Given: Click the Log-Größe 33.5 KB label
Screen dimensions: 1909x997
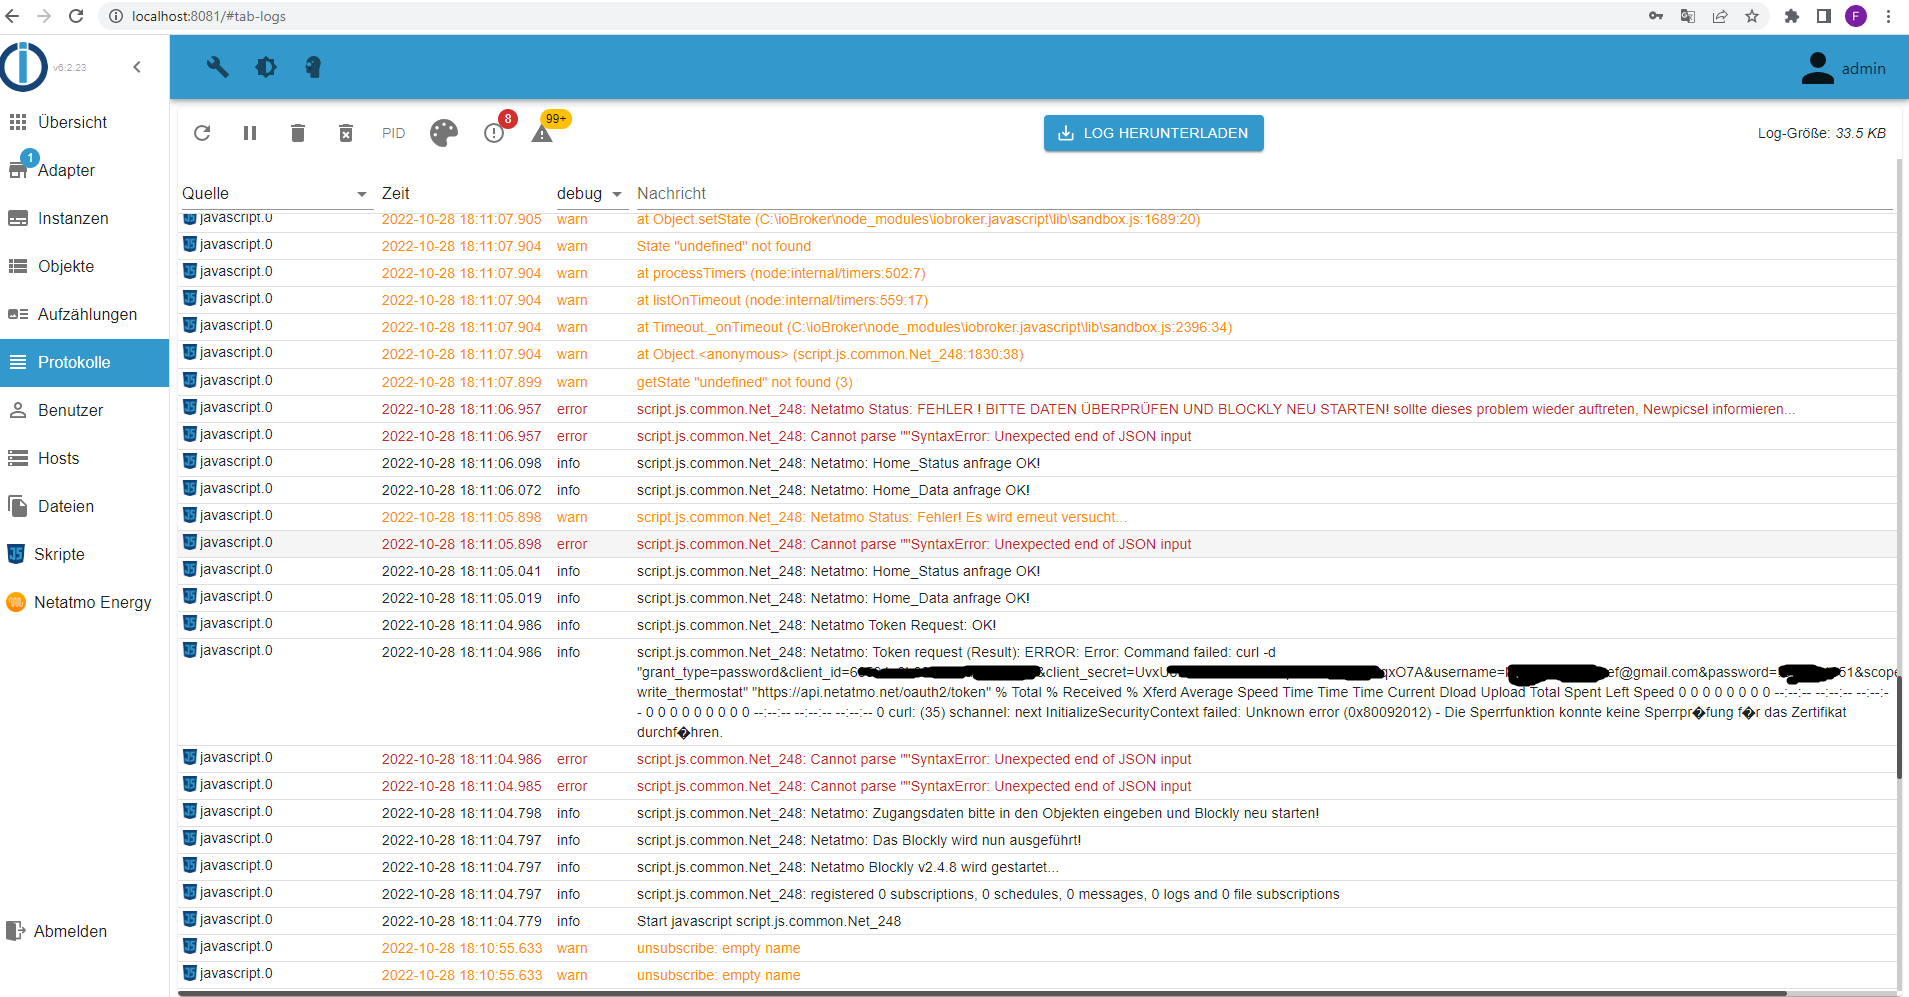Looking at the screenshot, I should (1821, 133).
